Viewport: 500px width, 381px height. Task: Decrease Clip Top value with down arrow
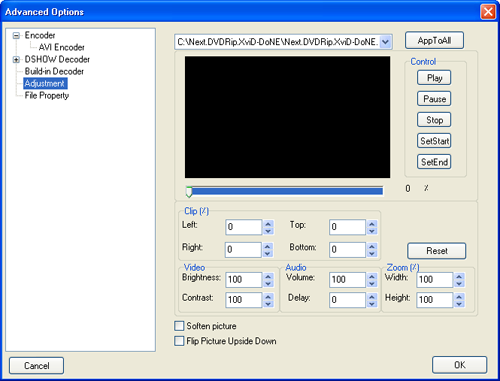(x=372, y=231)
